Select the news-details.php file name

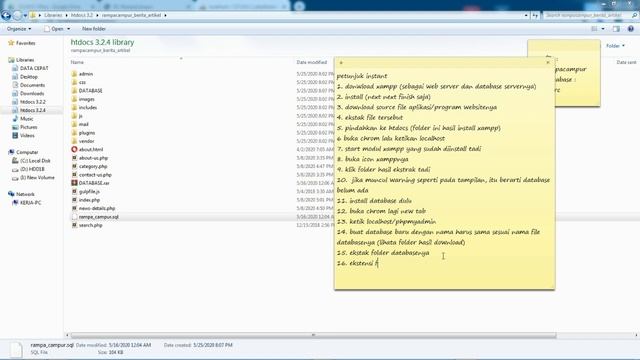point(97,208)
